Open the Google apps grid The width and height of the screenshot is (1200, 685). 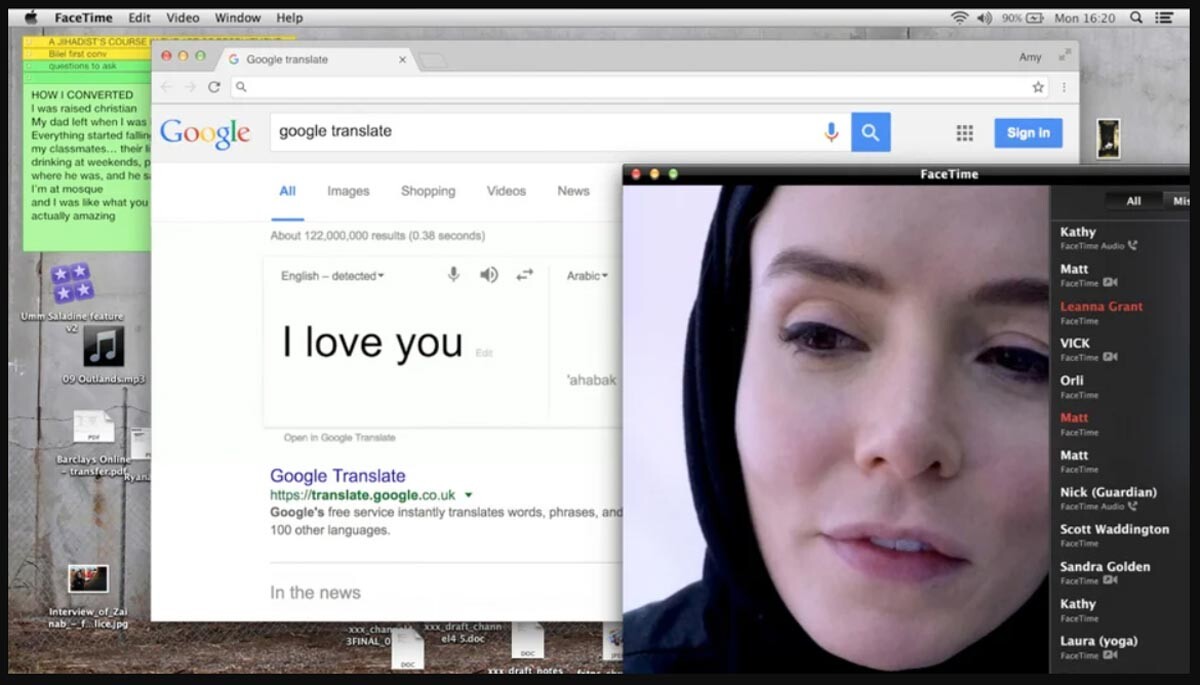tap(965, 133)
